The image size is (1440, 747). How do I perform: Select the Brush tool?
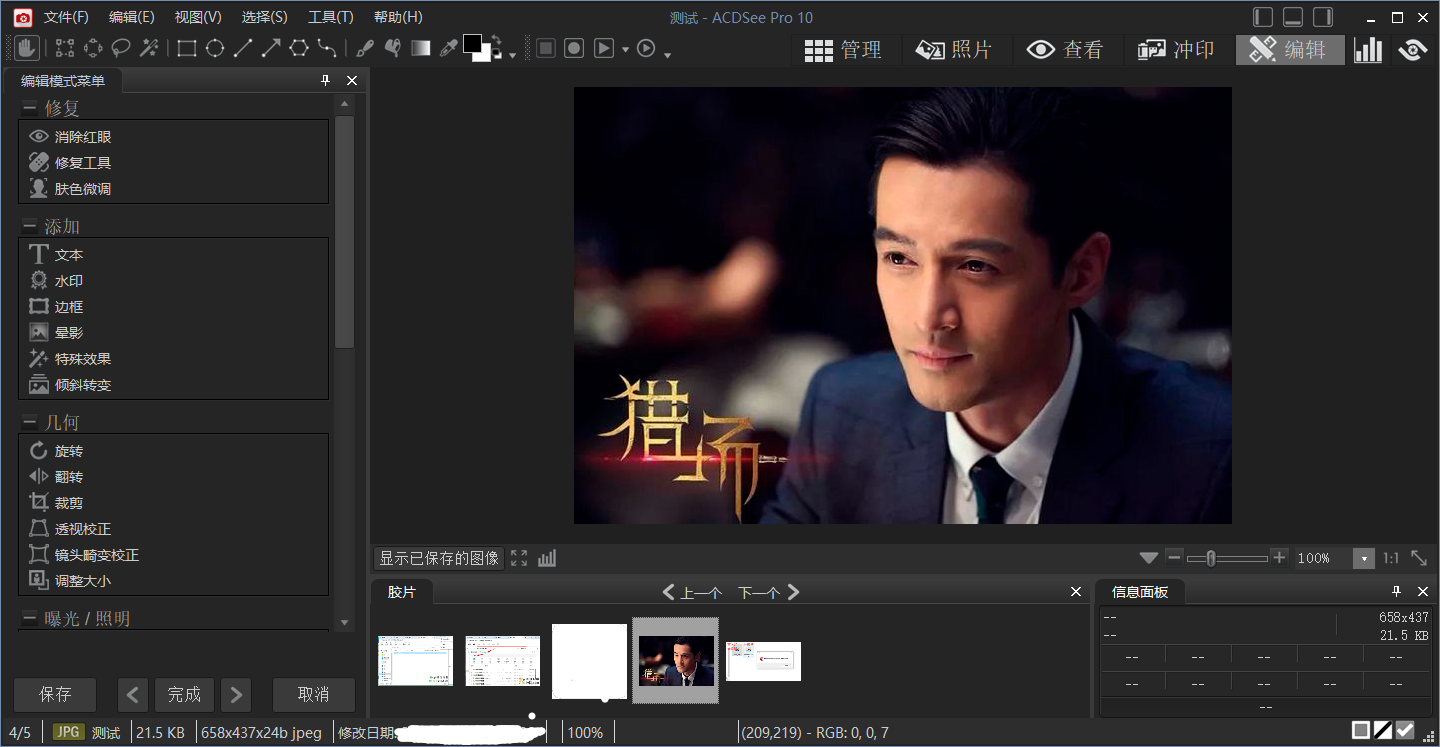pos(365,48)
